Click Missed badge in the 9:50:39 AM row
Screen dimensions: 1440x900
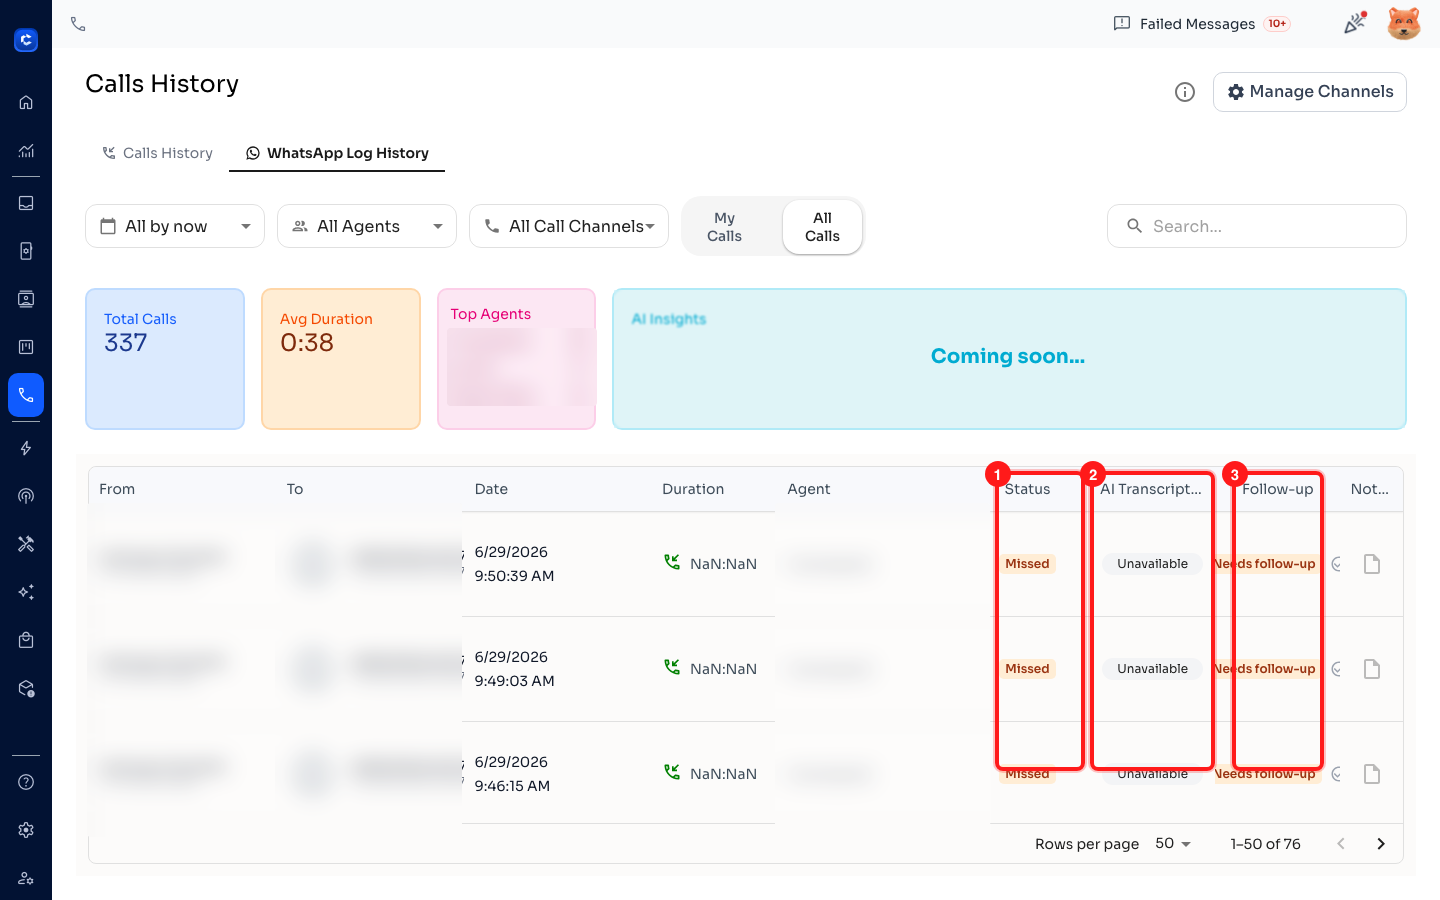click(x=1027, y=564)
